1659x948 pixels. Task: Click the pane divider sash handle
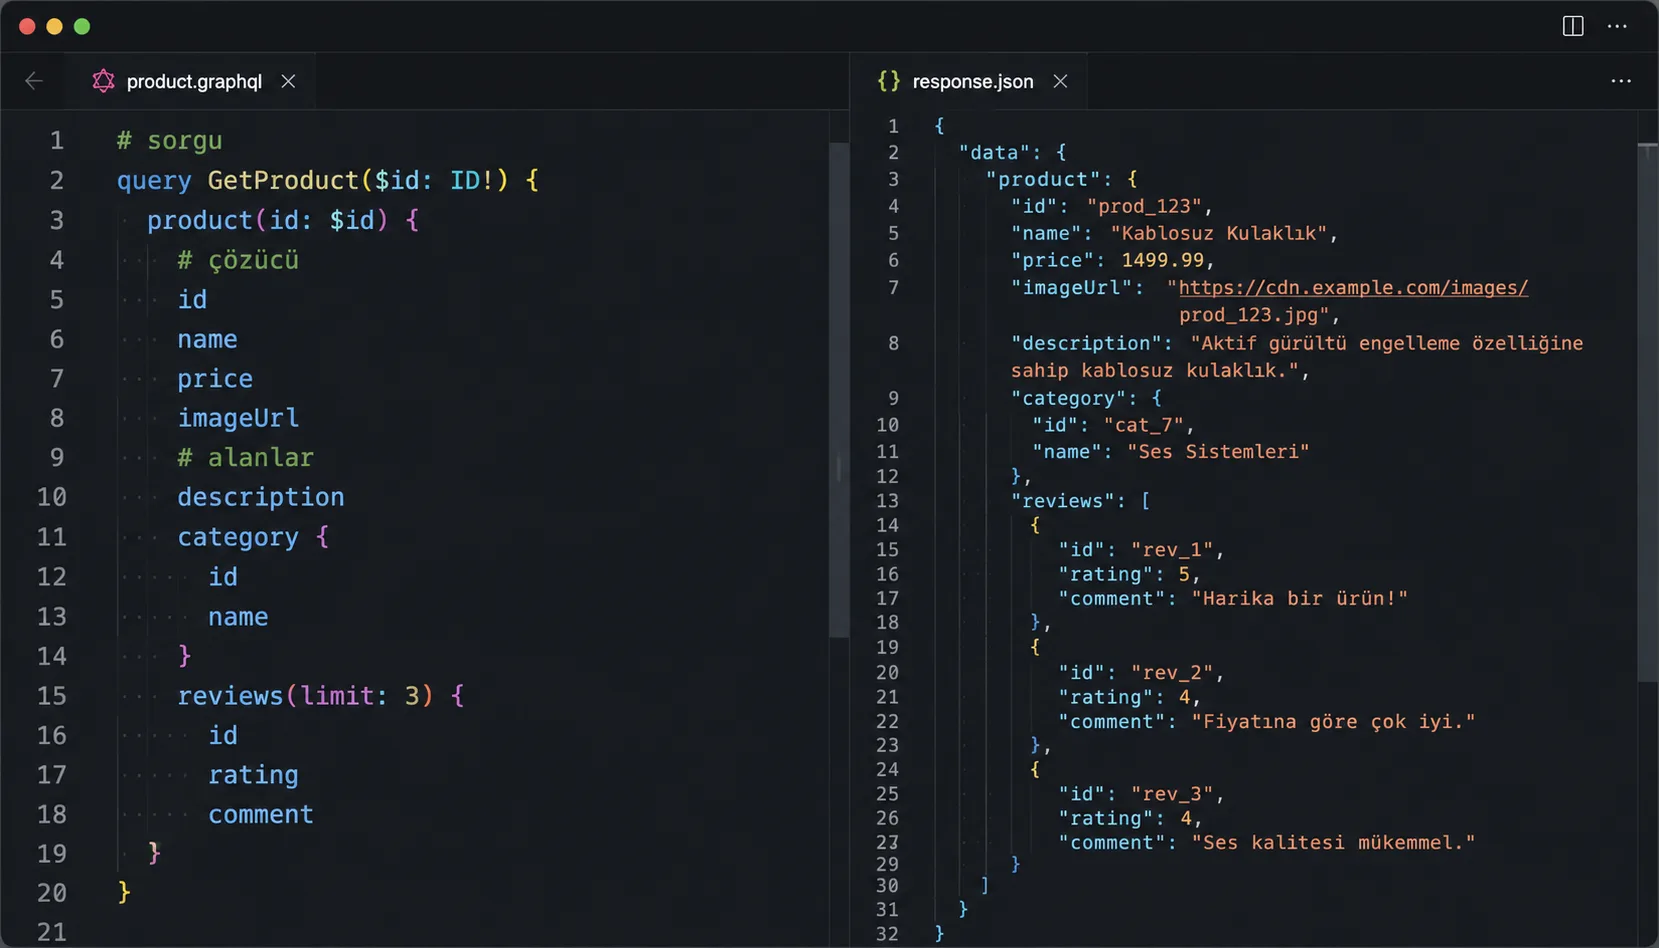tap(838, 468)
